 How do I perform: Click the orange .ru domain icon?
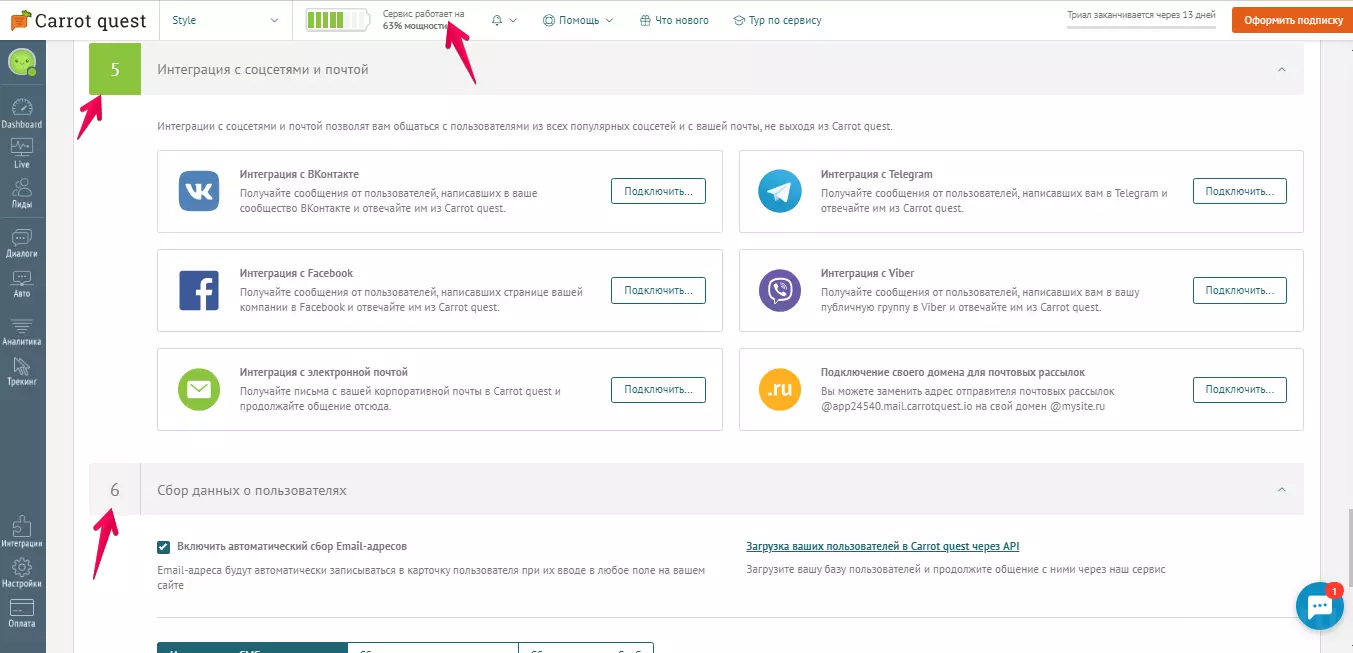pos(780,389)
